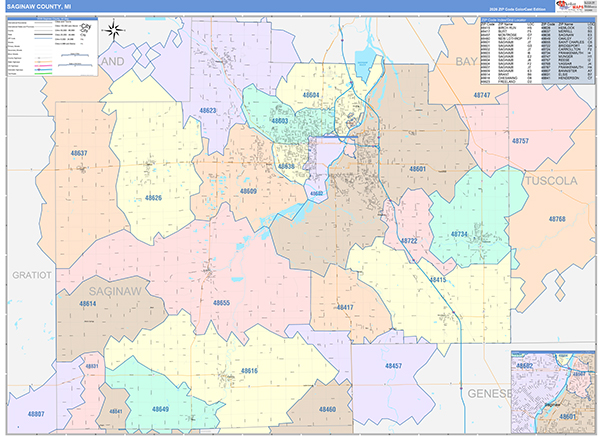The image size is (600, 436).
Task: Select ZIP code label 48609
Action: pos(248,191)
